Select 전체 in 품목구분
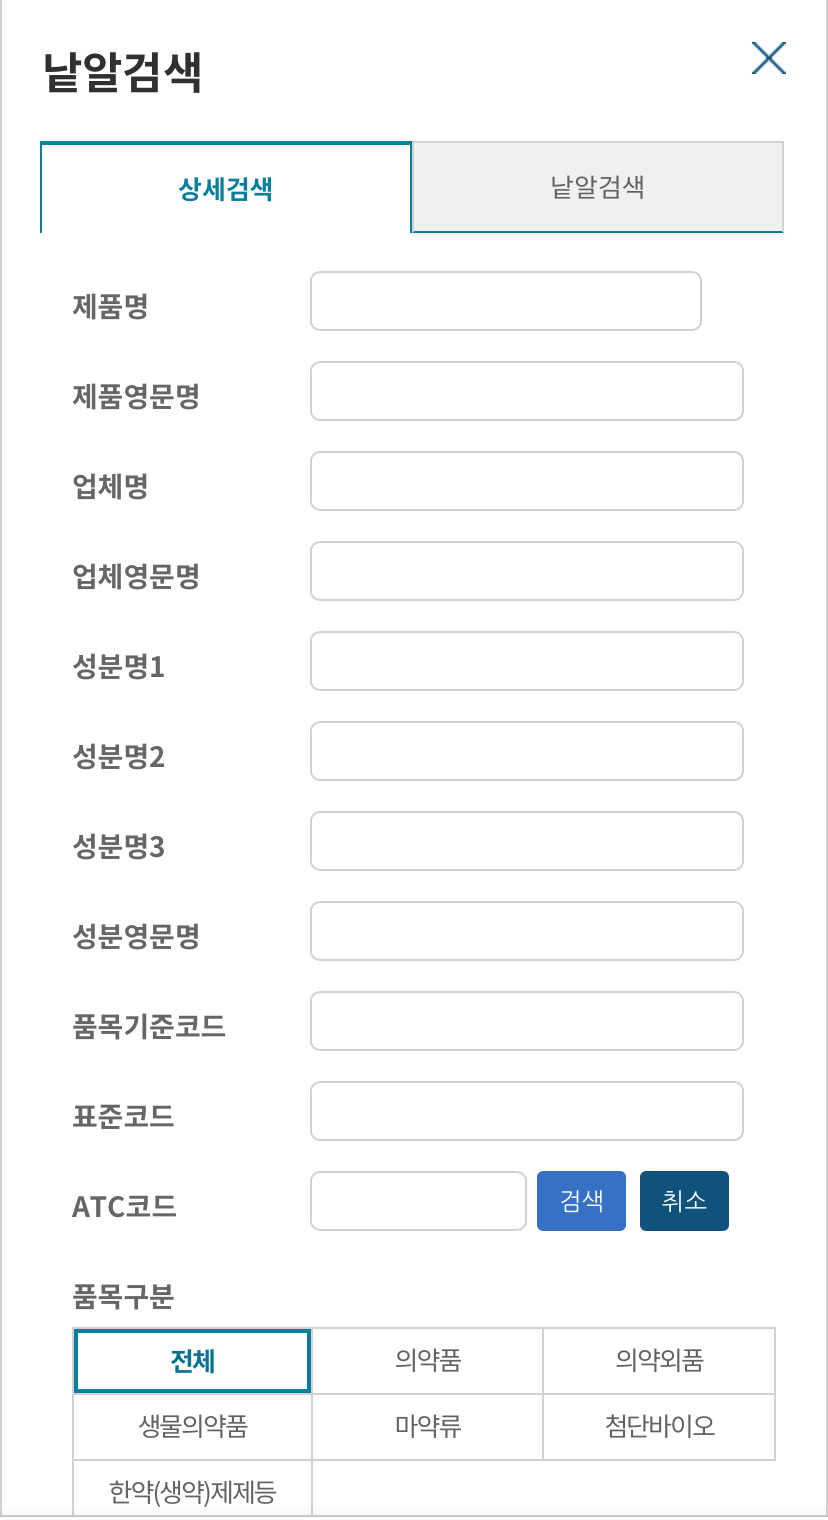The height and width of the screenshot is (1520, 828). point(192,1360)
